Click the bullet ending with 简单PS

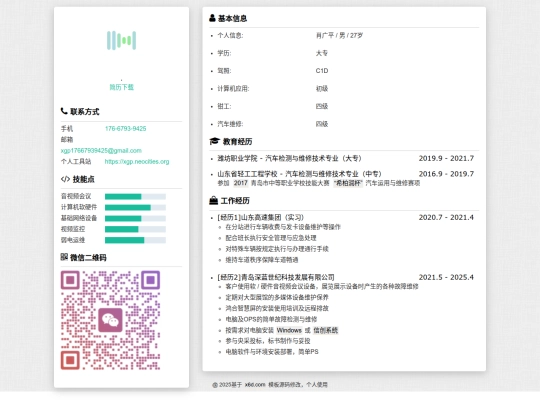(x=272, y=352)
